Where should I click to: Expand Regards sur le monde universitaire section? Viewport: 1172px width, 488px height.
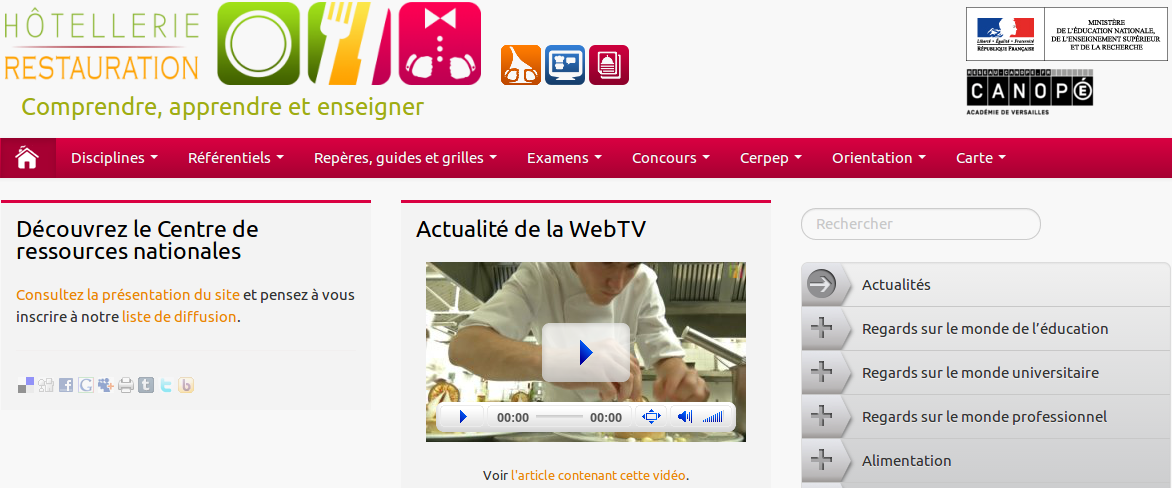click(x=986, y=372)
